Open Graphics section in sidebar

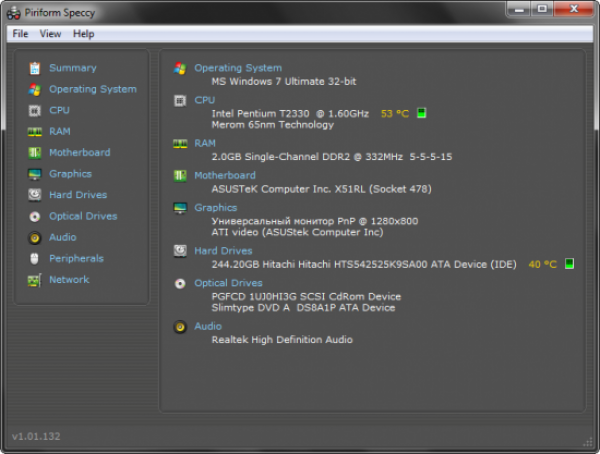coord(70,174)
